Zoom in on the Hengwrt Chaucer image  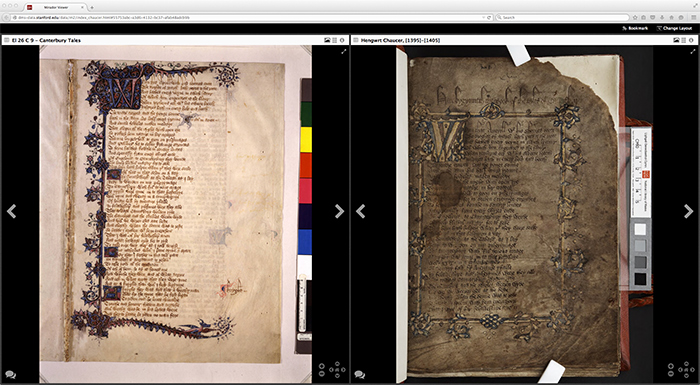point(671,366)
